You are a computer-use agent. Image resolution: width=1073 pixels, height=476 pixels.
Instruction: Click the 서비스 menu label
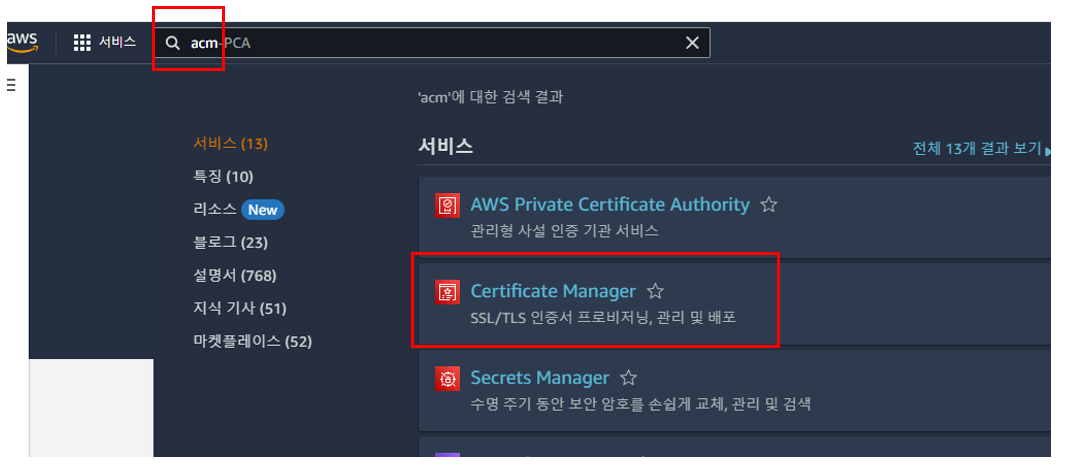pos(117,42)
